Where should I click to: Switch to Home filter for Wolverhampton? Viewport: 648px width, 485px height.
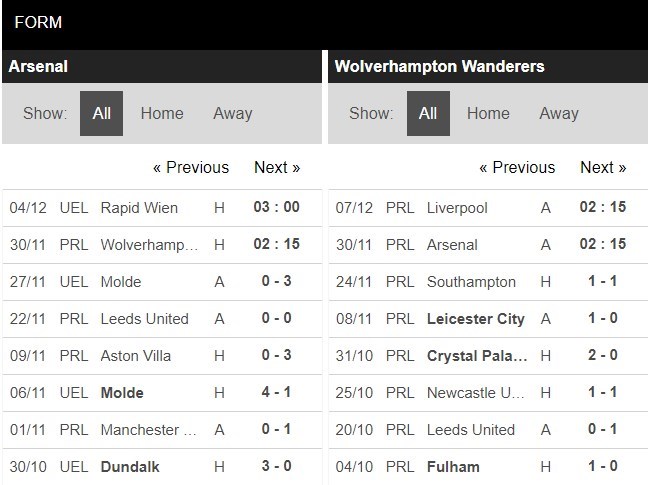point(488,113)
